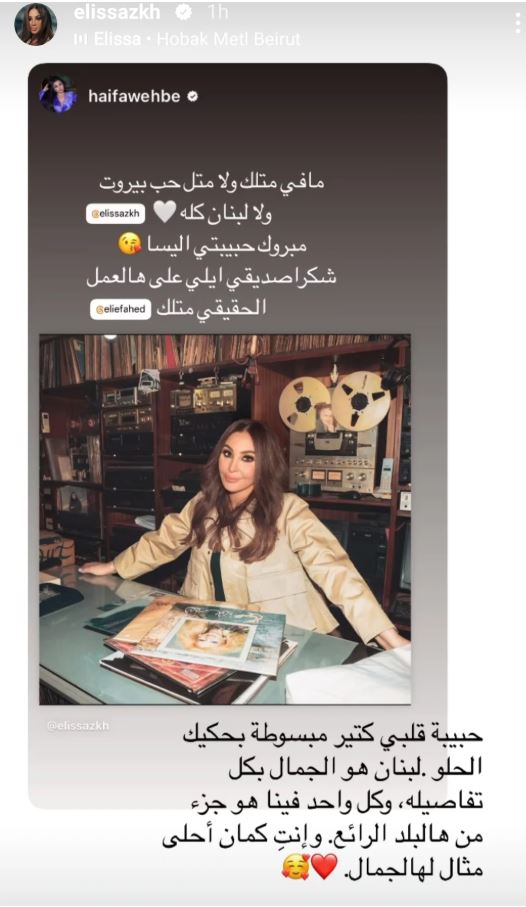Tap the Arabic reply text at bottom
This screenshot has width=526, height=907.
tap(322, 801)
